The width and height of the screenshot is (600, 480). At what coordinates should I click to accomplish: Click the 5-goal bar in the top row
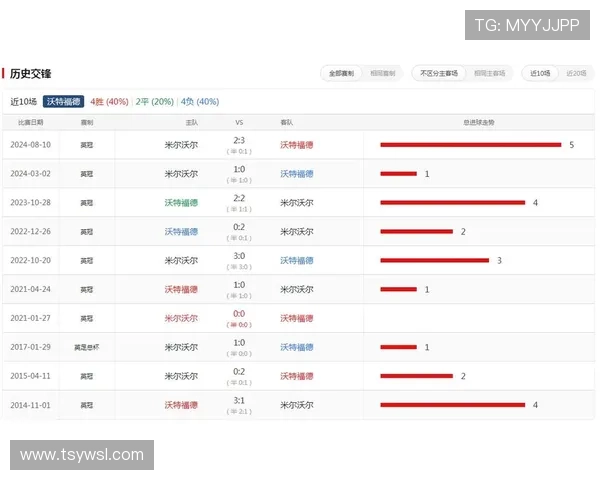pyautogui.click(x=470, y=145)
